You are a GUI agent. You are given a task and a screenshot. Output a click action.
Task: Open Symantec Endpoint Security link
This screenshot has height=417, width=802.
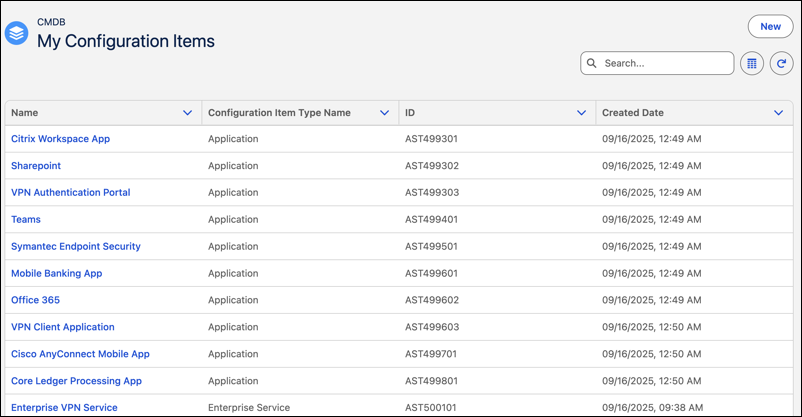[x=76, y=246]
